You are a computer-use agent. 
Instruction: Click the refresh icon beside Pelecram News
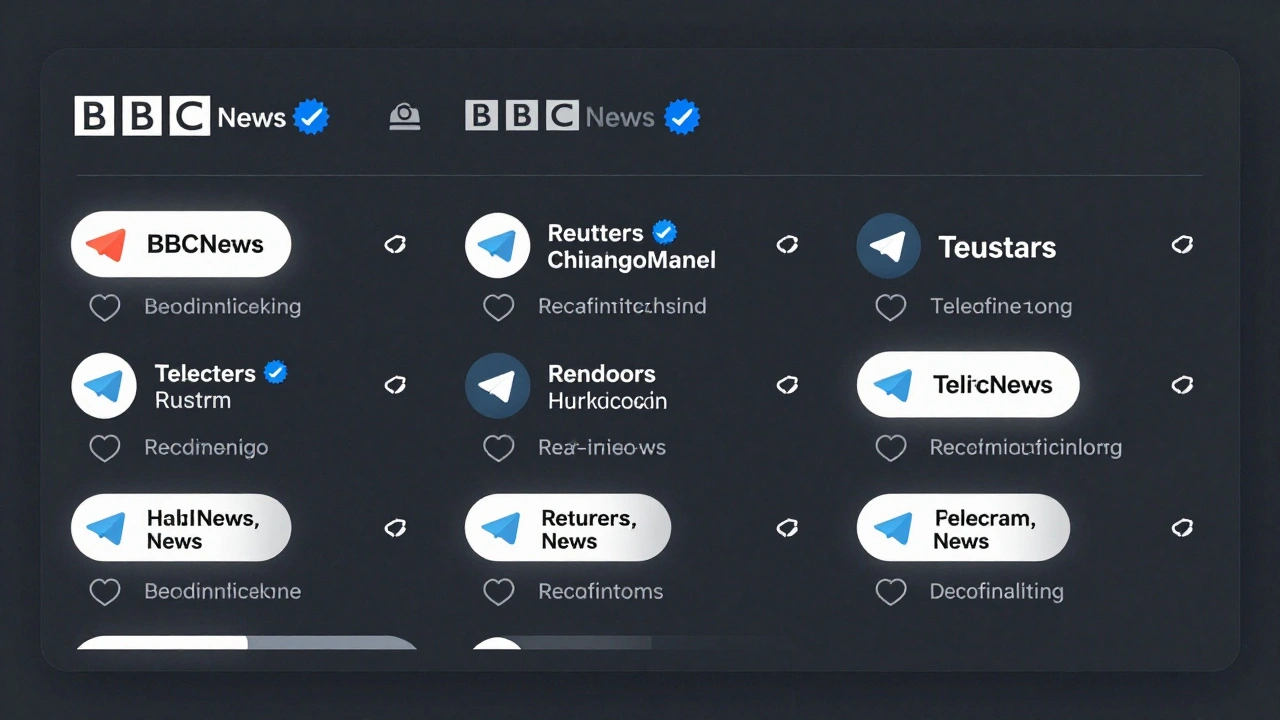point(1182,528)
